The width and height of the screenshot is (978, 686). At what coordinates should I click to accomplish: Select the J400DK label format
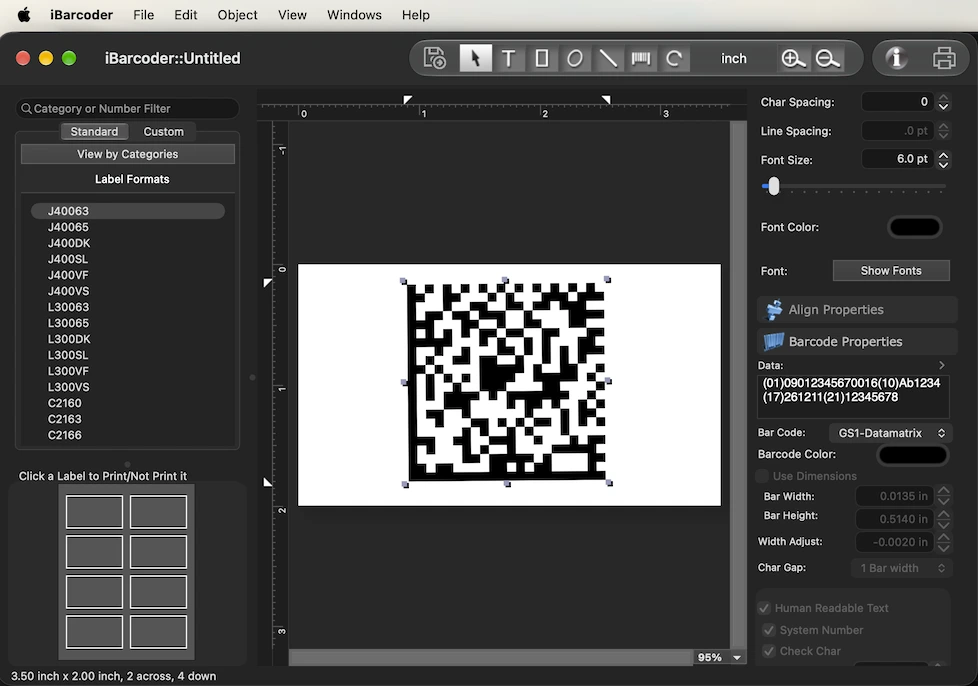(128, 243)
